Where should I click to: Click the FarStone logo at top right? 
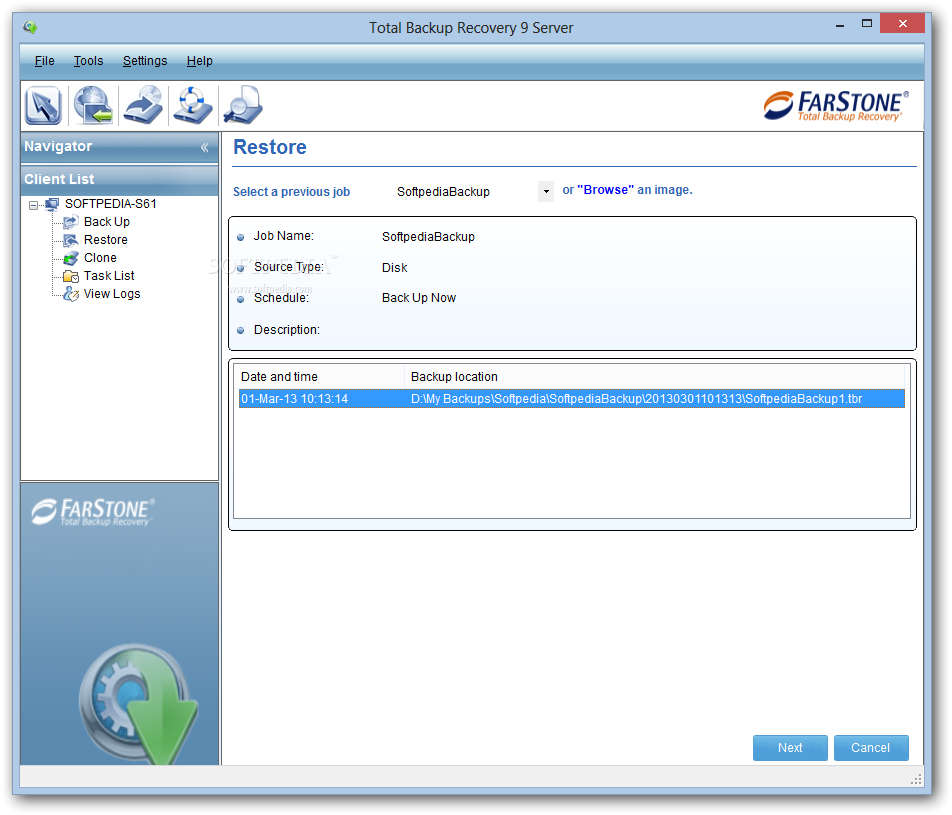836,106
